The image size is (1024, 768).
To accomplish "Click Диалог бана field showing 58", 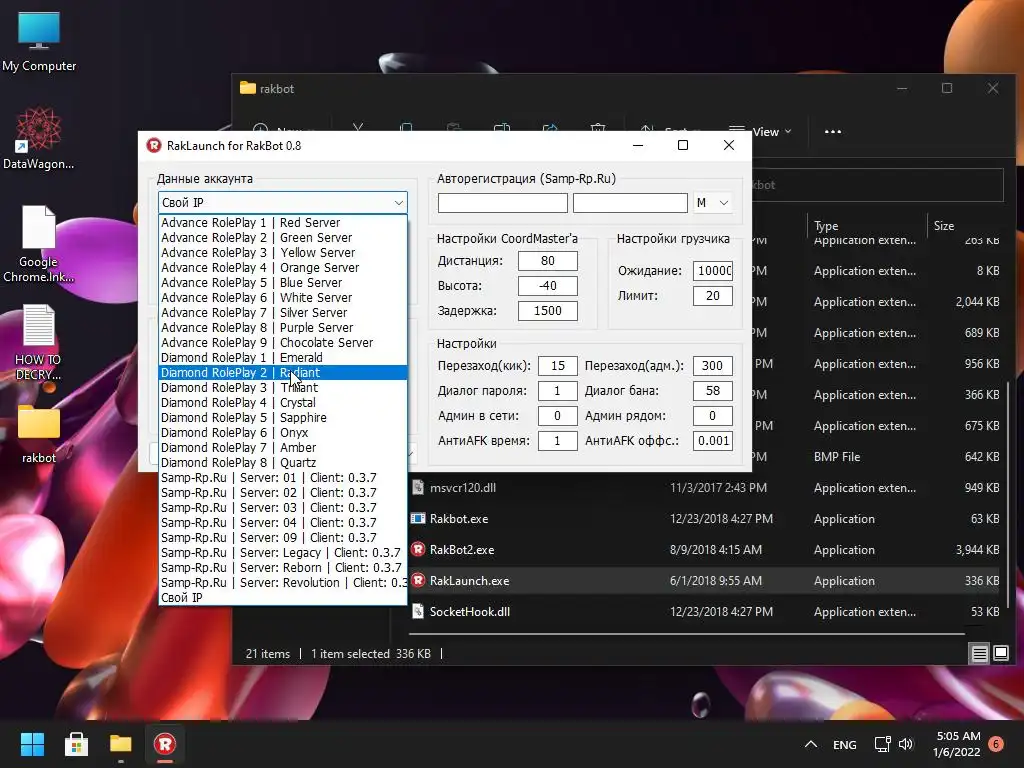I will coord(712,391).
